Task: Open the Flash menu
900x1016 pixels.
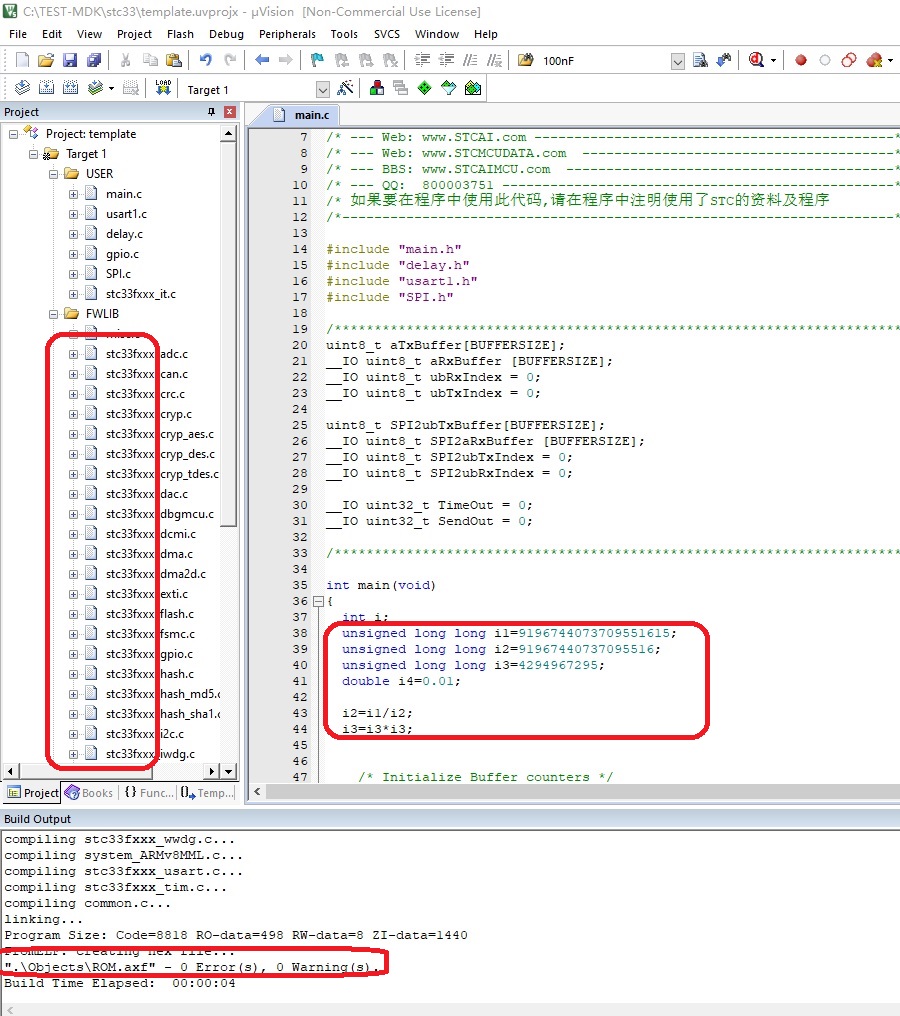Action: pyautogui.click(x=180, y=34)
